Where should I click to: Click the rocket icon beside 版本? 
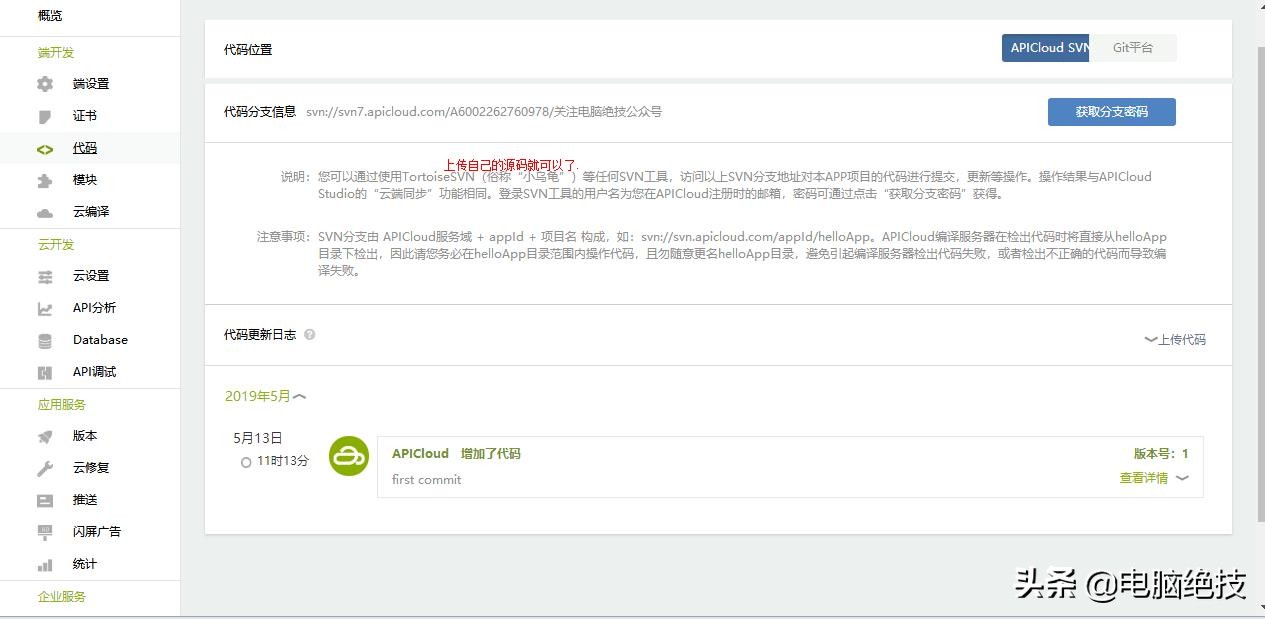click(x=45, y=437)
